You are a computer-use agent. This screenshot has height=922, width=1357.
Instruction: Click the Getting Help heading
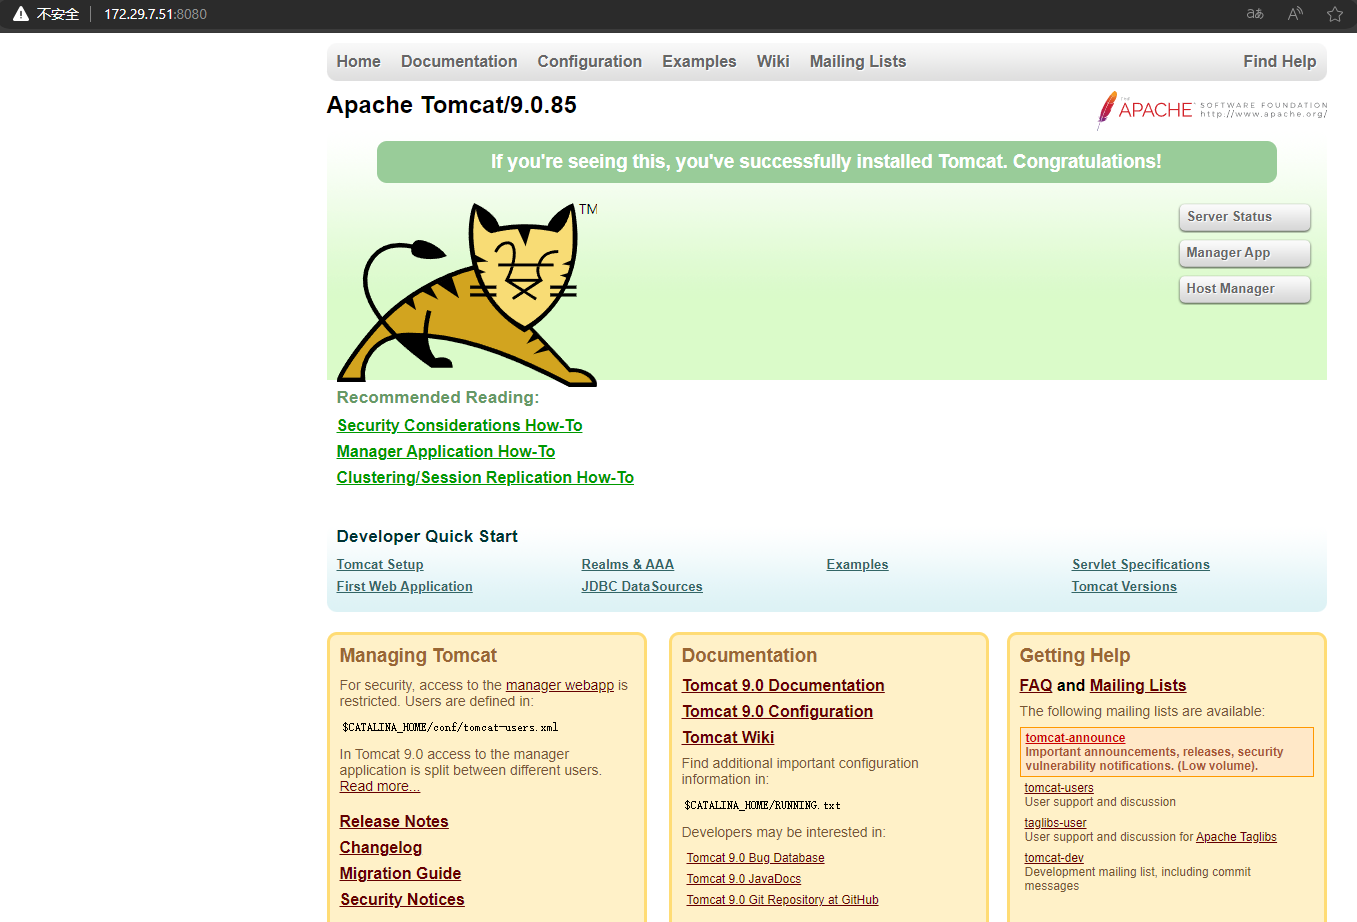click(x=1075, y=656)
